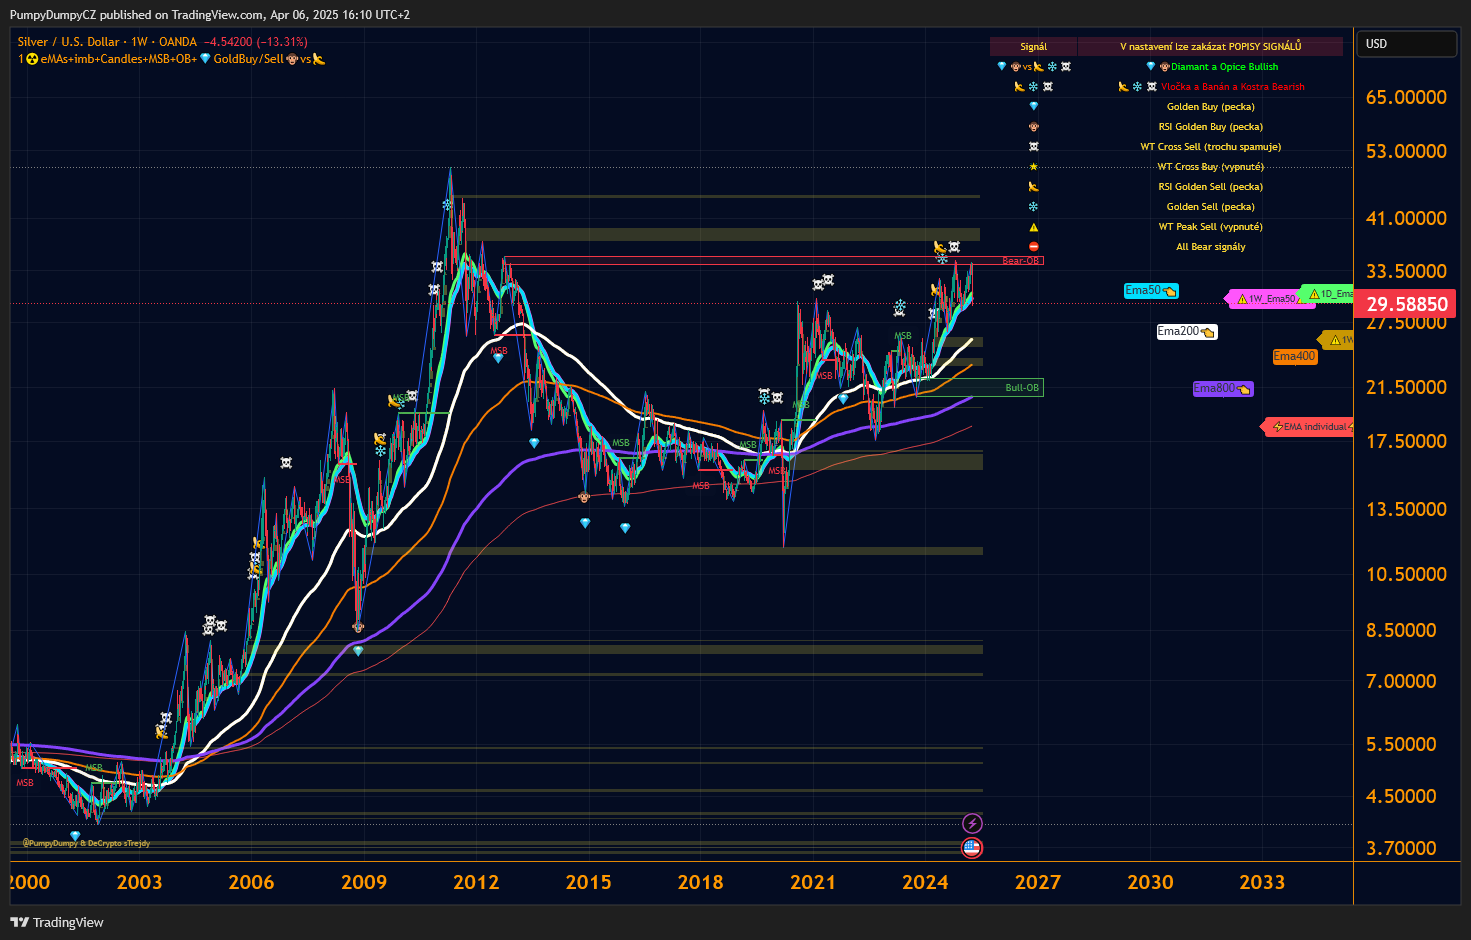The width and height of the screenshot is (1471, 940).
Task: Click the Bear-OB order block label
Action: (1021, 261)
